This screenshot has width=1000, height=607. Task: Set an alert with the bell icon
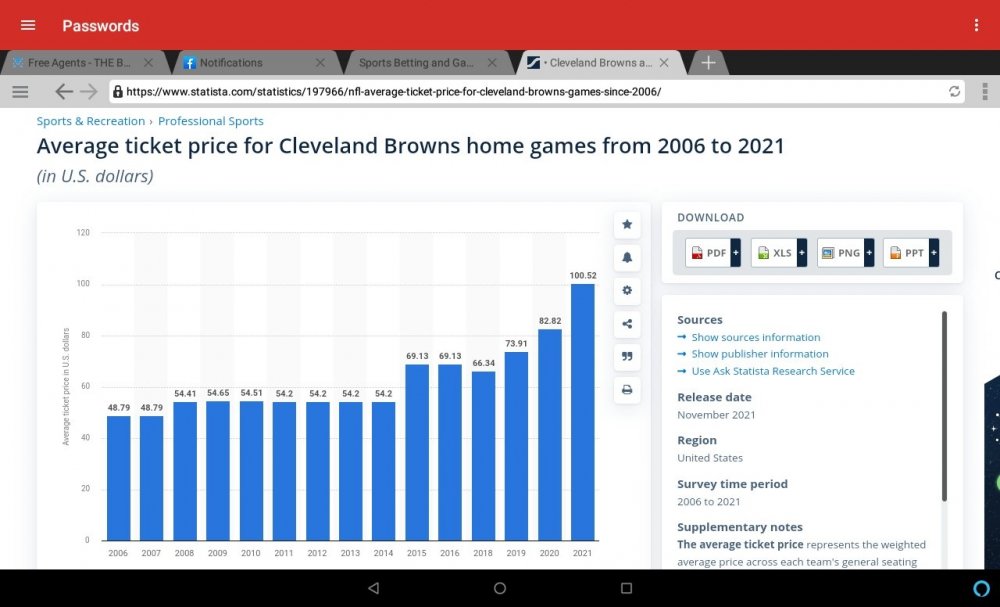pos(627,258)
